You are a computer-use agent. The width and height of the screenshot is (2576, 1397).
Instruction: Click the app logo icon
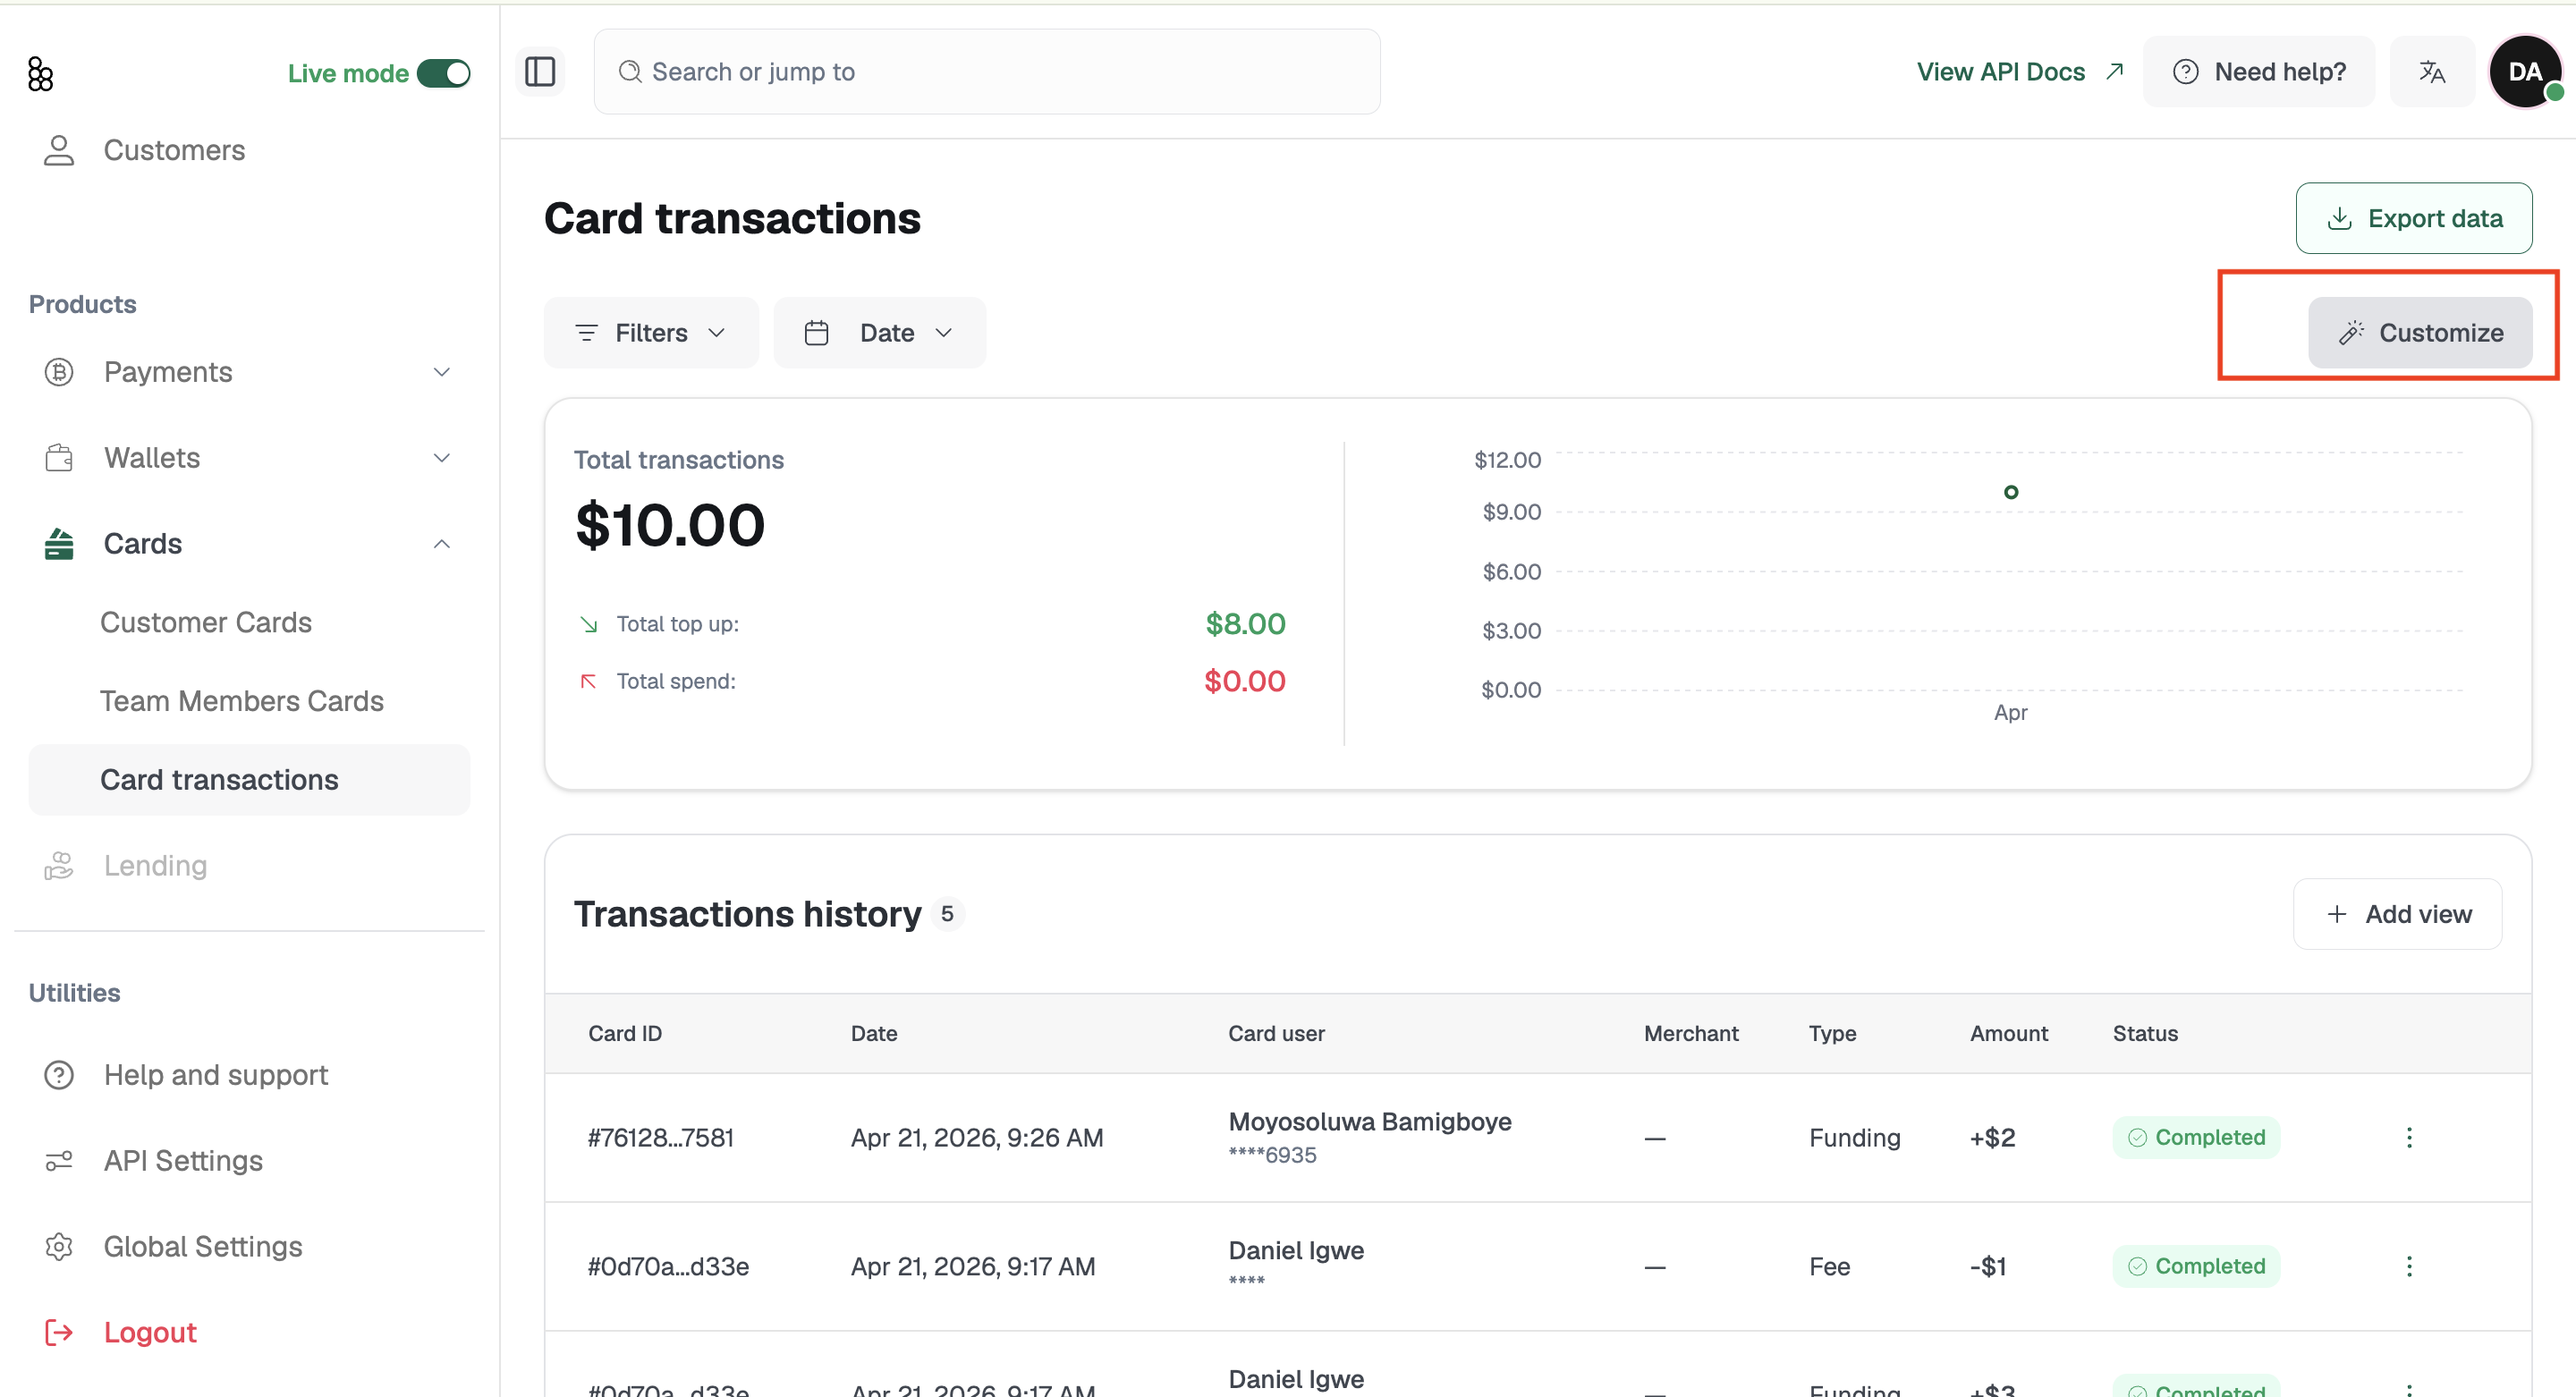pyautogui.click(x=40, y=74)
